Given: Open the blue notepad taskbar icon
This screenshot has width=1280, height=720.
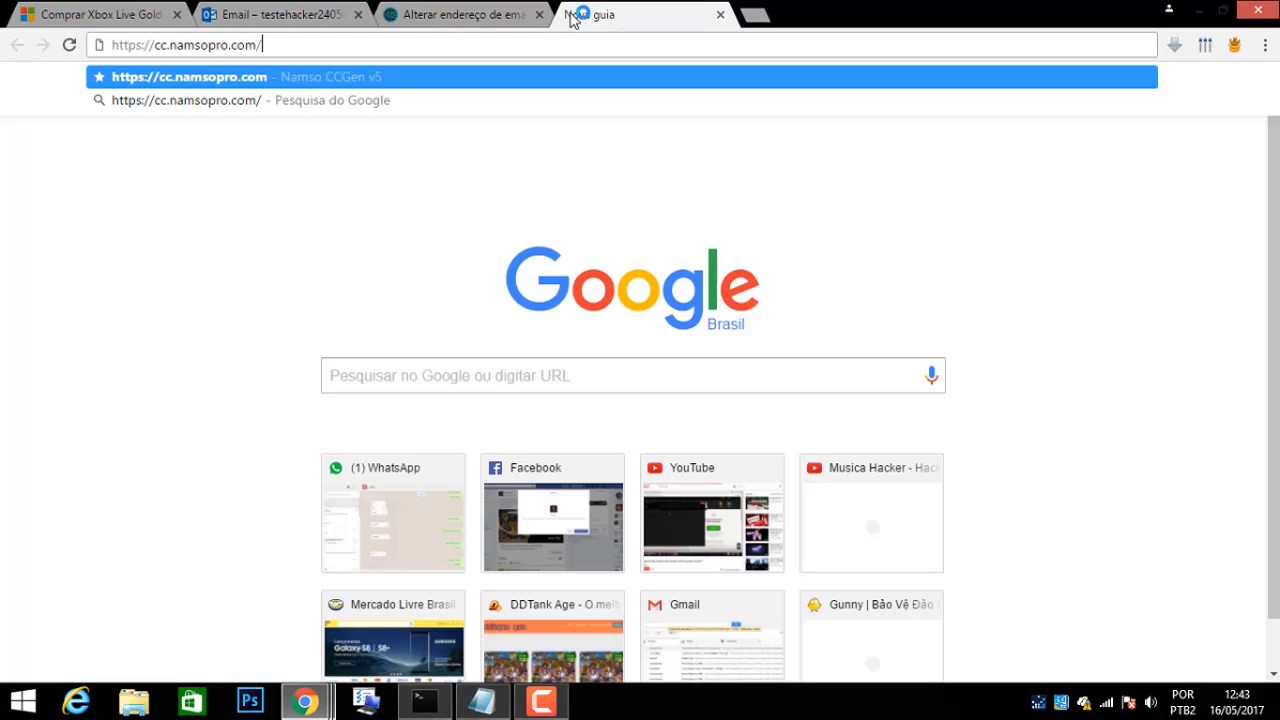Looking at the screenshot, I should pyautogui.click(x=482, y=701).
